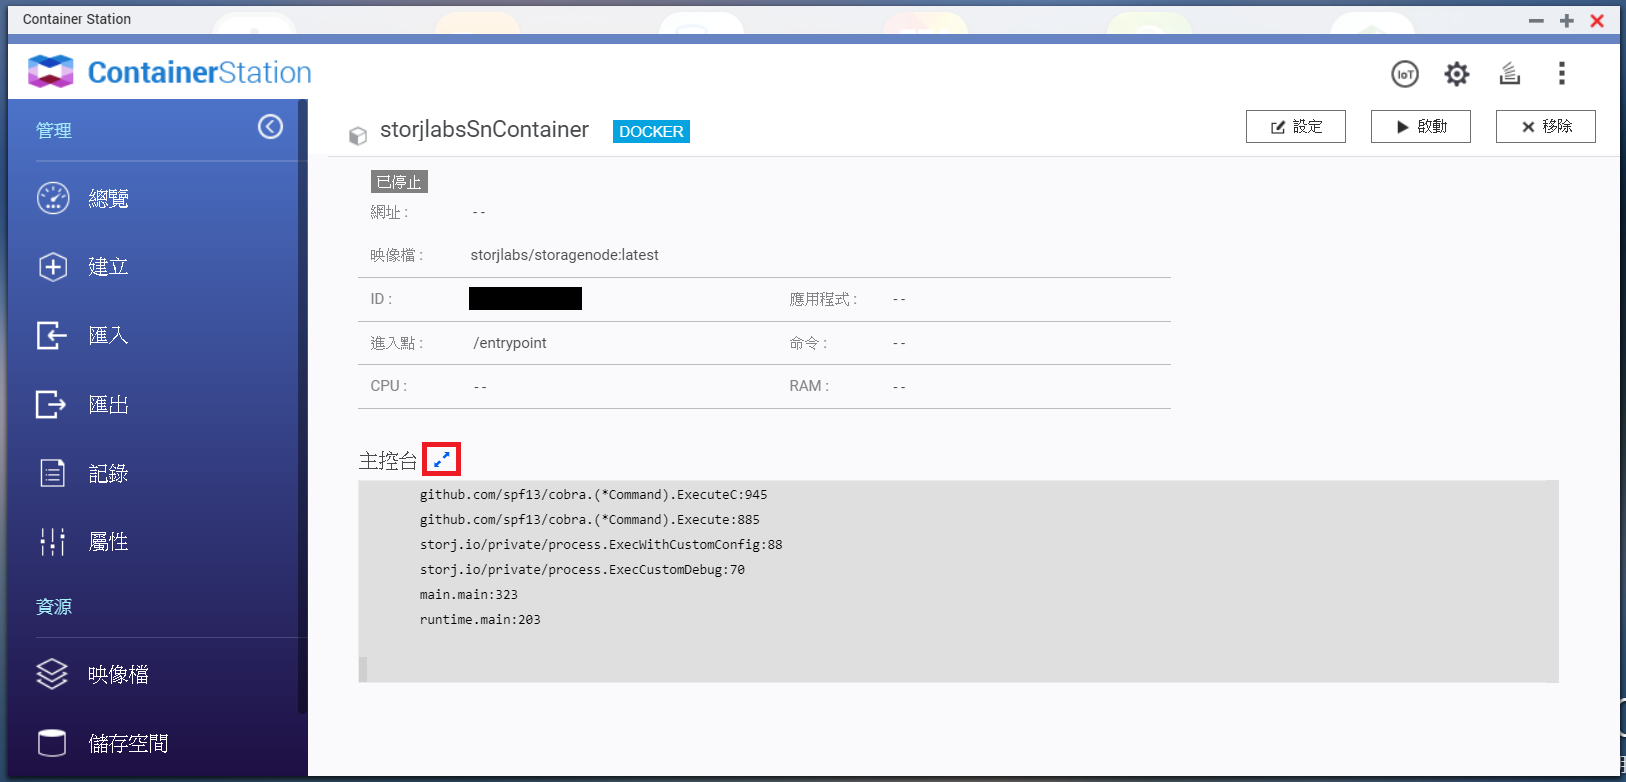Screen dimensions: 1626x782
Task: Click the 建立 plus icon
Action: pyautogui.click(x=53, y=267)
